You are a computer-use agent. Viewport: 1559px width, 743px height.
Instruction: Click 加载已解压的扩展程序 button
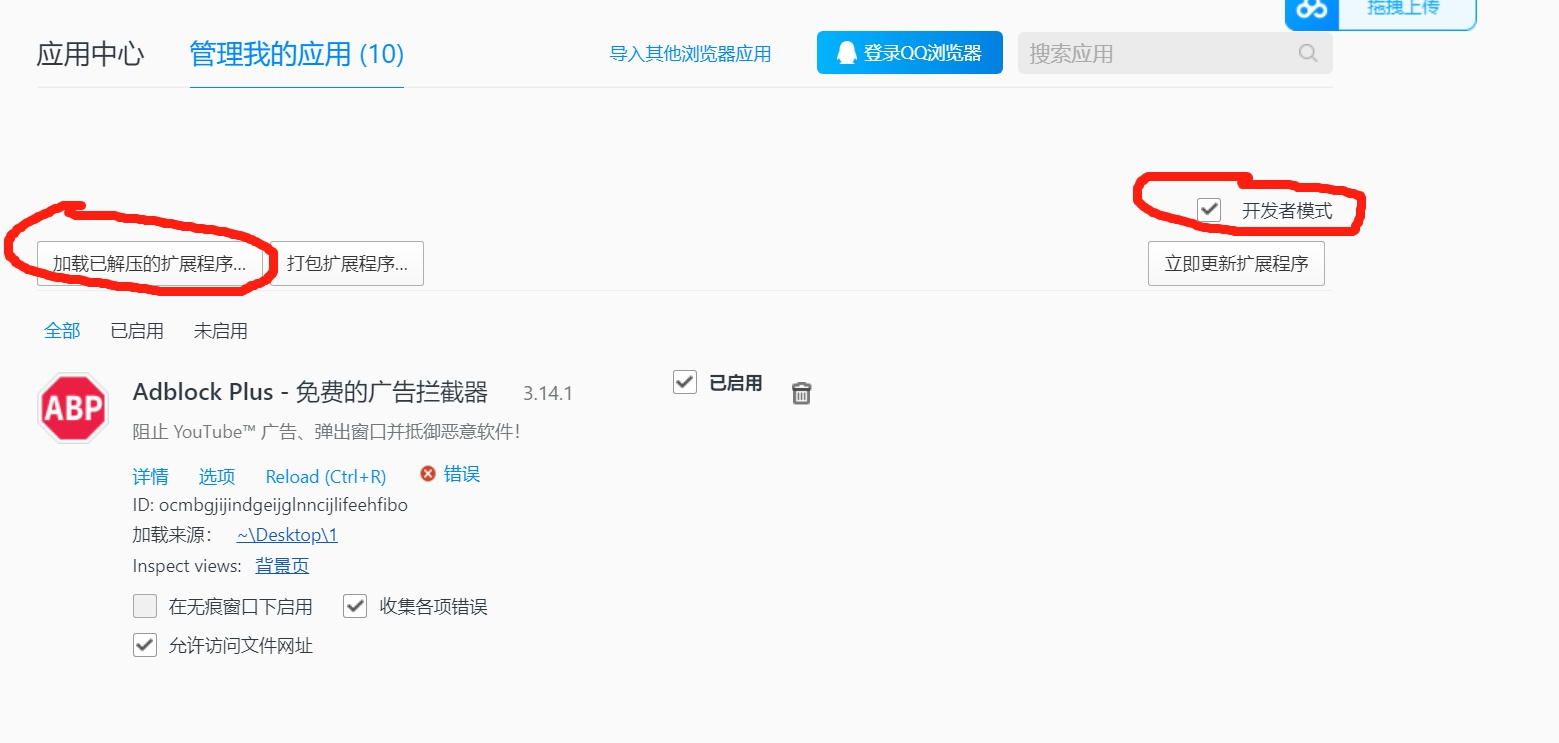150,263
